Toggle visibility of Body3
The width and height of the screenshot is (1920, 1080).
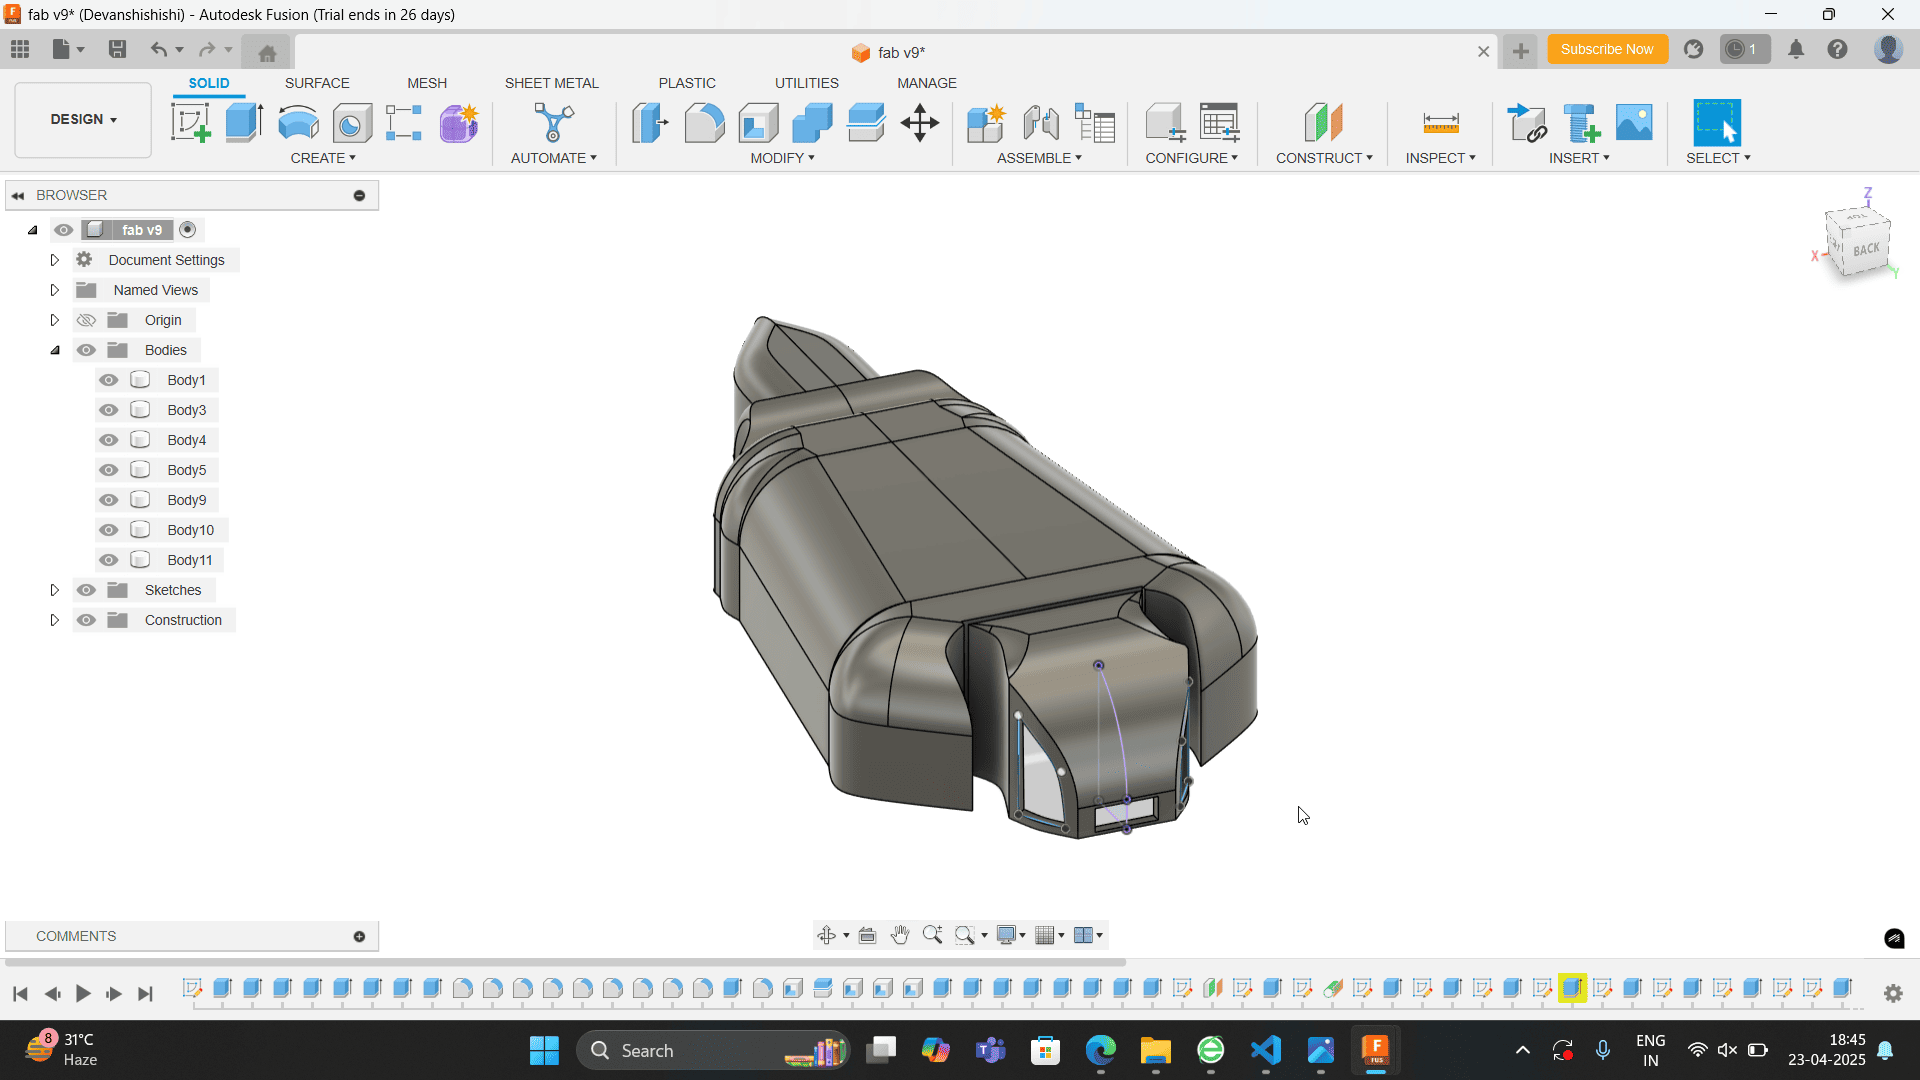pos(109,410)
